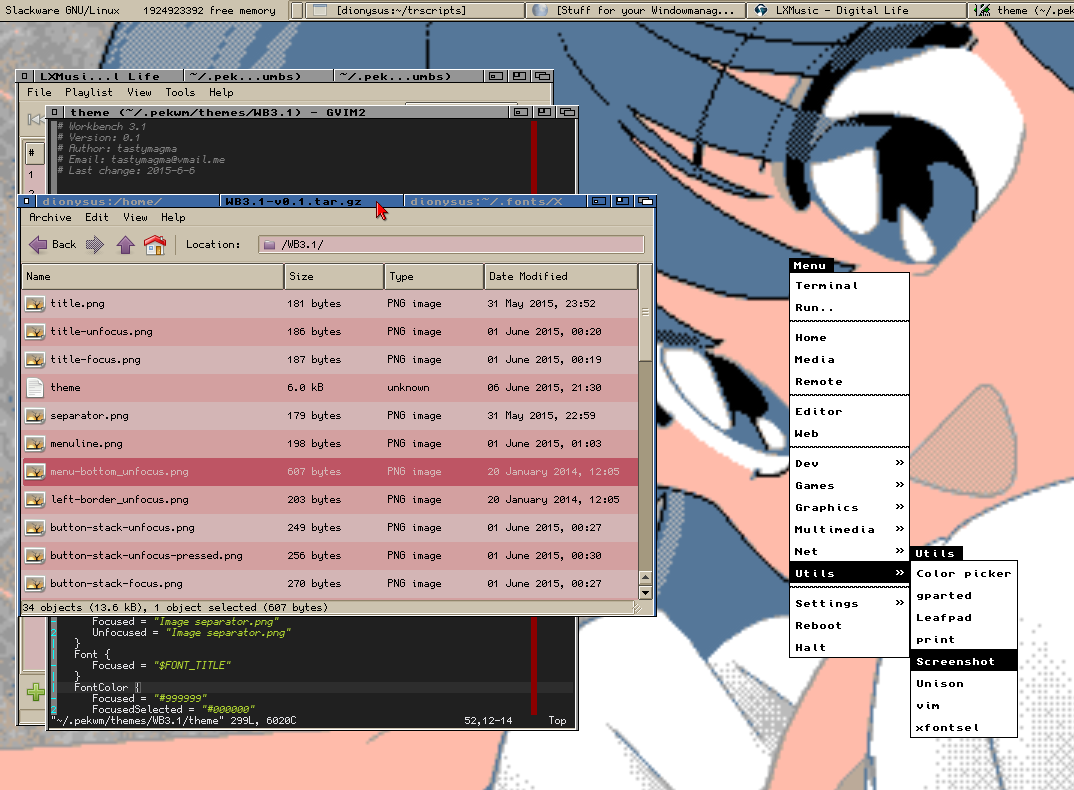
Task: Click the Location path input field
Action: coord(451,245)
